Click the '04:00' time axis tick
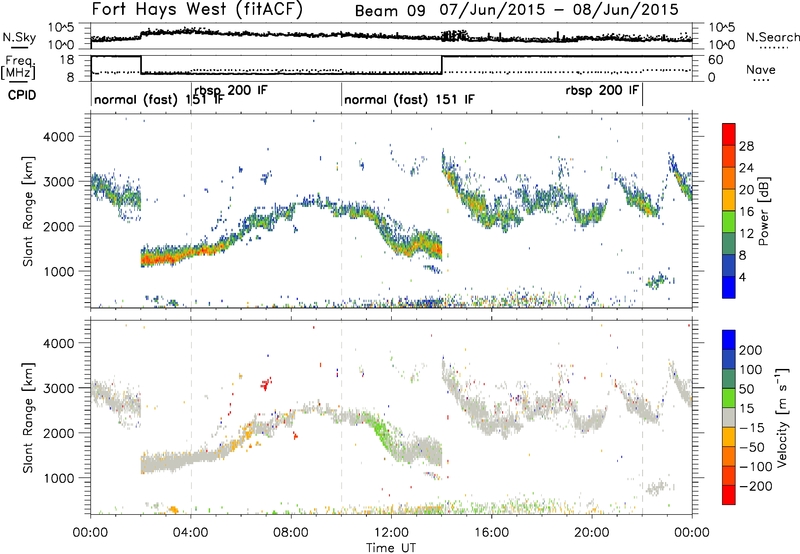Viewport: 800px width, 554px height. tap(190, 533)
